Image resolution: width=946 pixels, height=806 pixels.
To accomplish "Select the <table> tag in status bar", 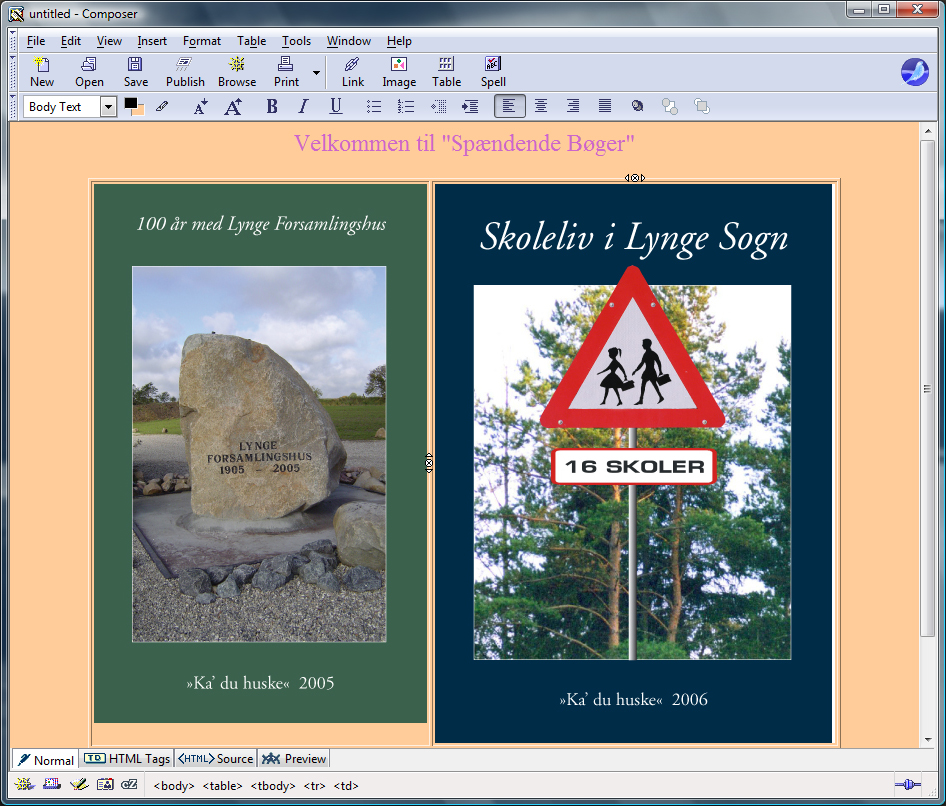I will point(222,785).
